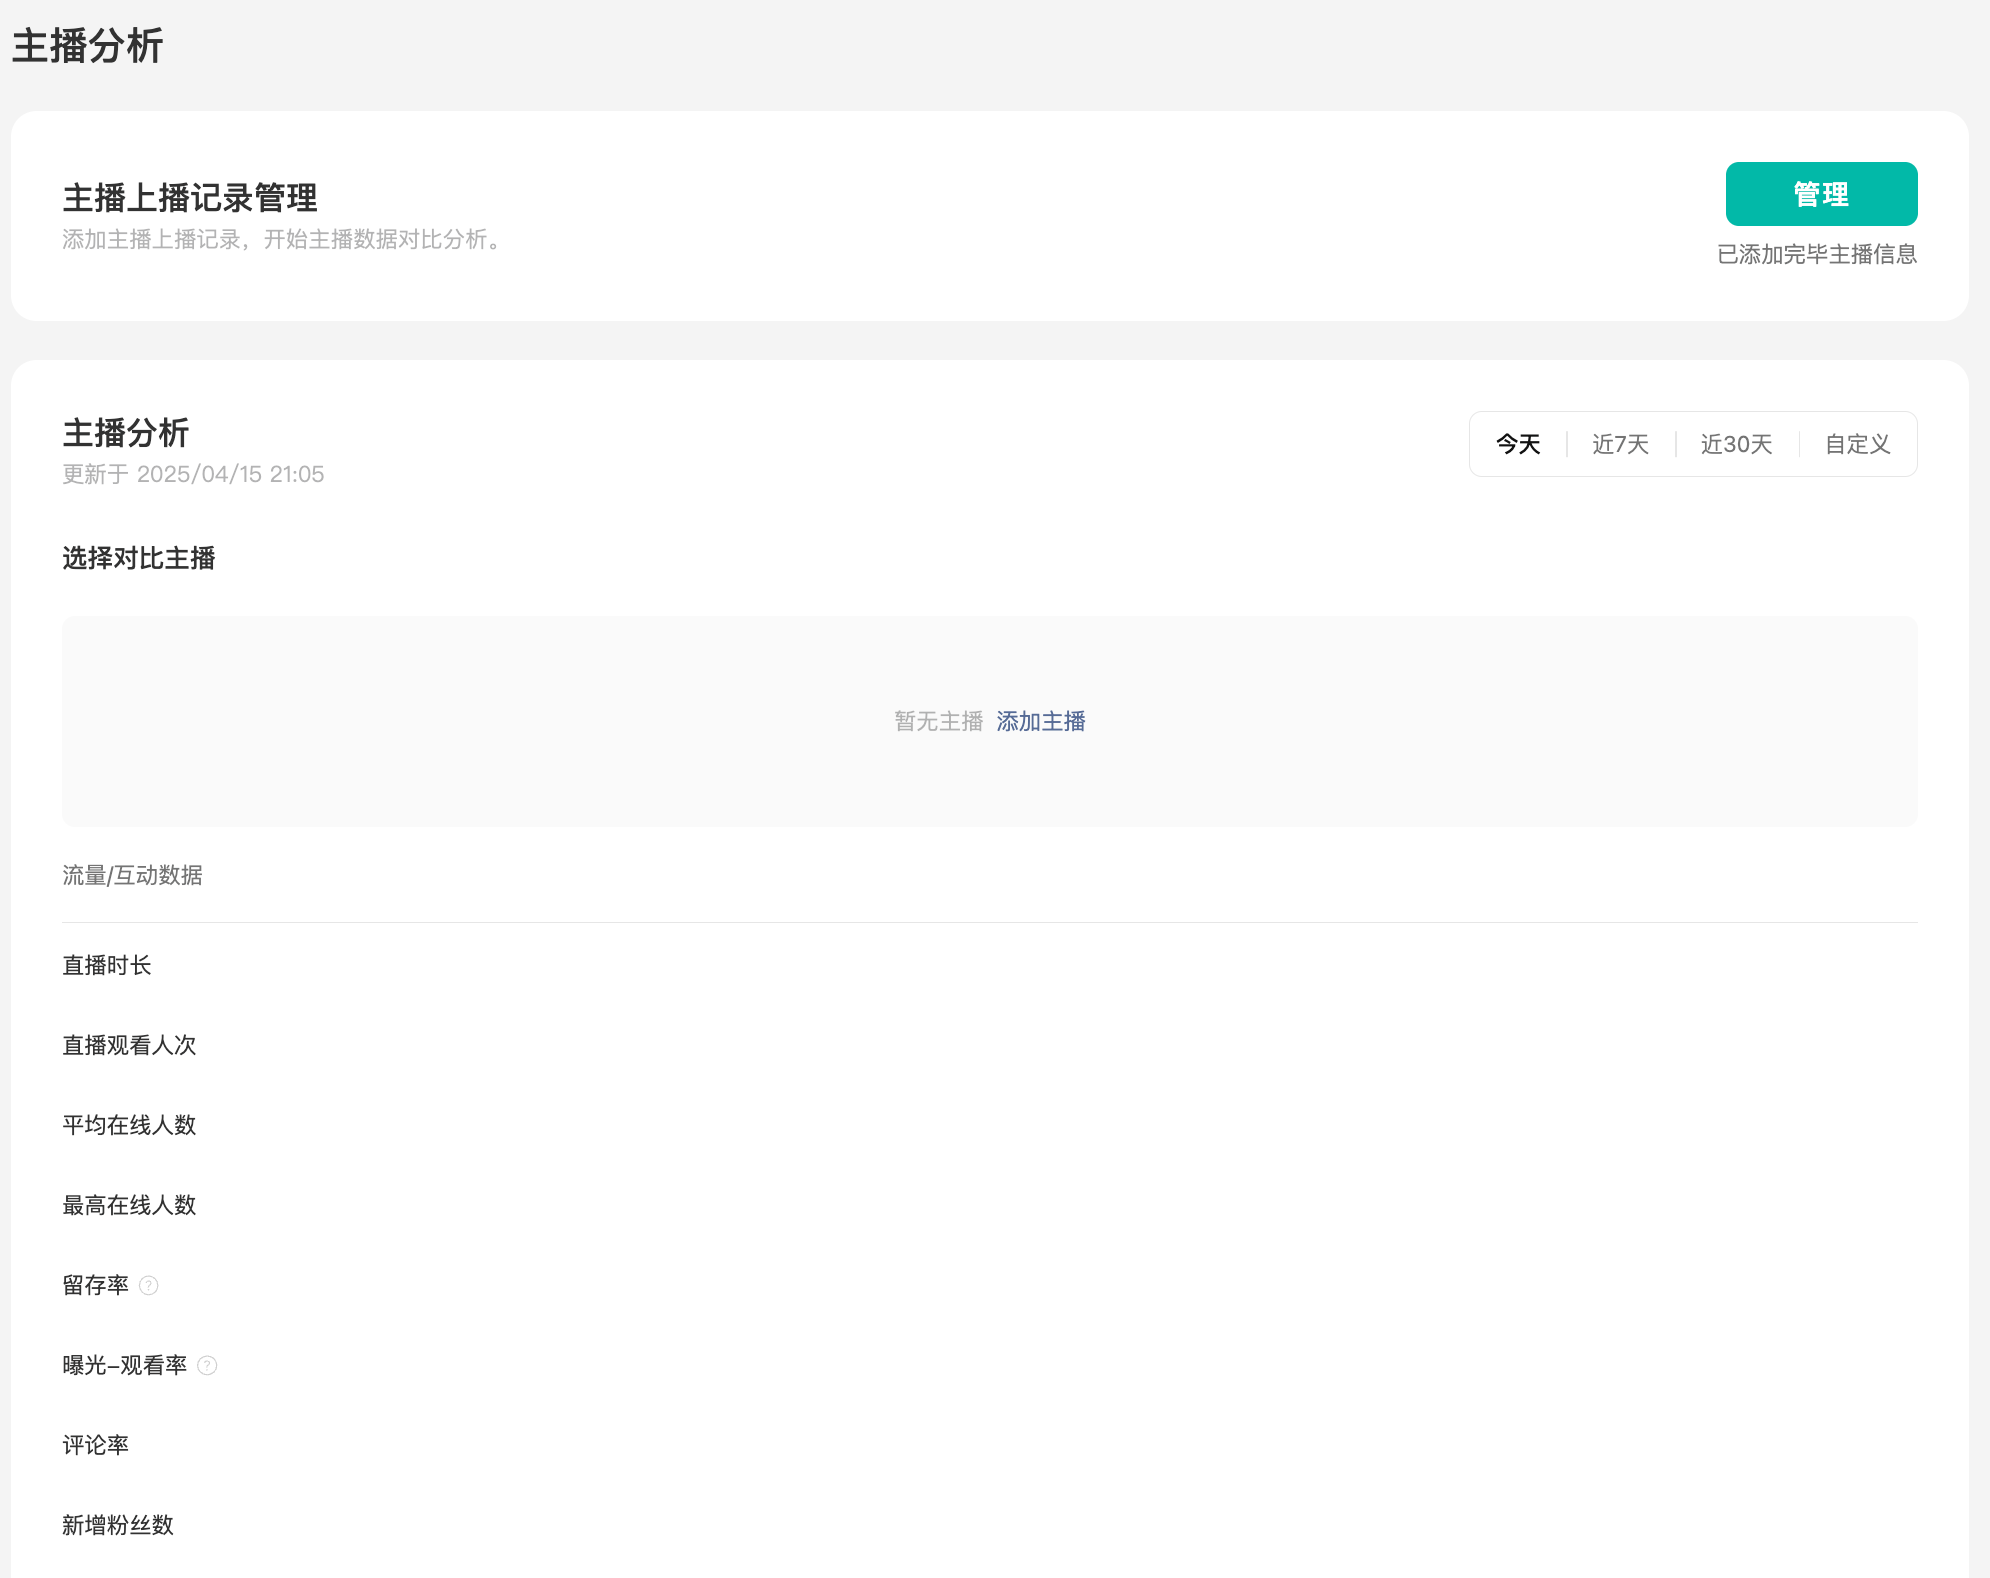Click the 新增粉丝数 metric label
This screenshot has width=1990, height=1578.
click(118, 1525)
